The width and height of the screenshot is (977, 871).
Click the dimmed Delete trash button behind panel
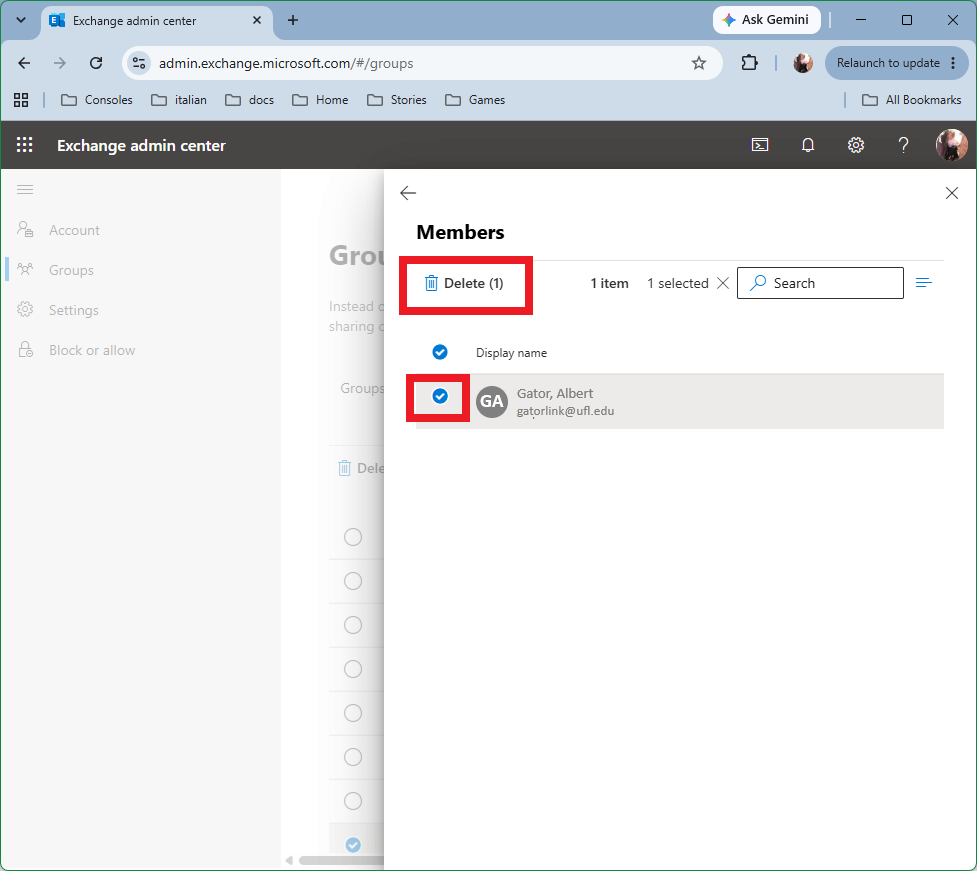coord(361,469)
